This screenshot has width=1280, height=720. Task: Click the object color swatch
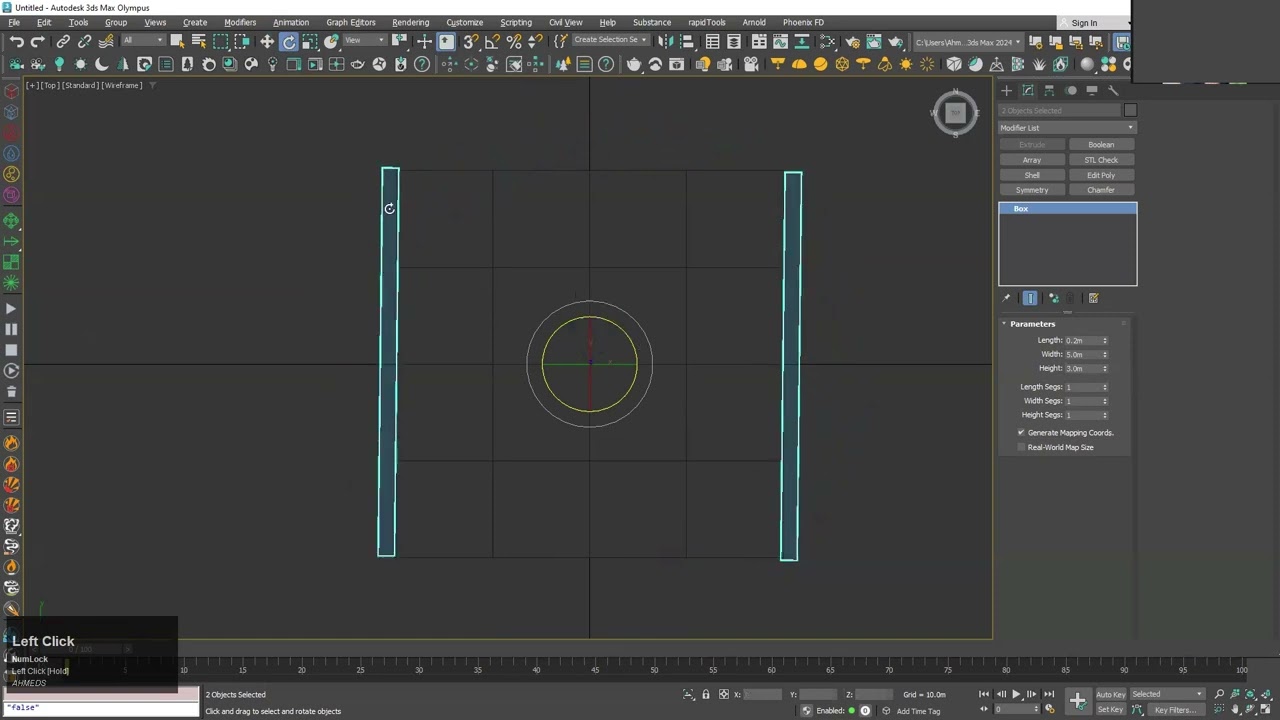point(1130,110)
